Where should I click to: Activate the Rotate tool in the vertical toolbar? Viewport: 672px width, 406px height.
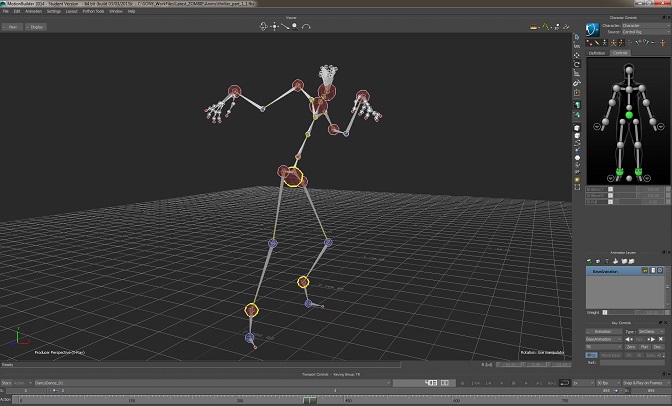tap(577, 64)
